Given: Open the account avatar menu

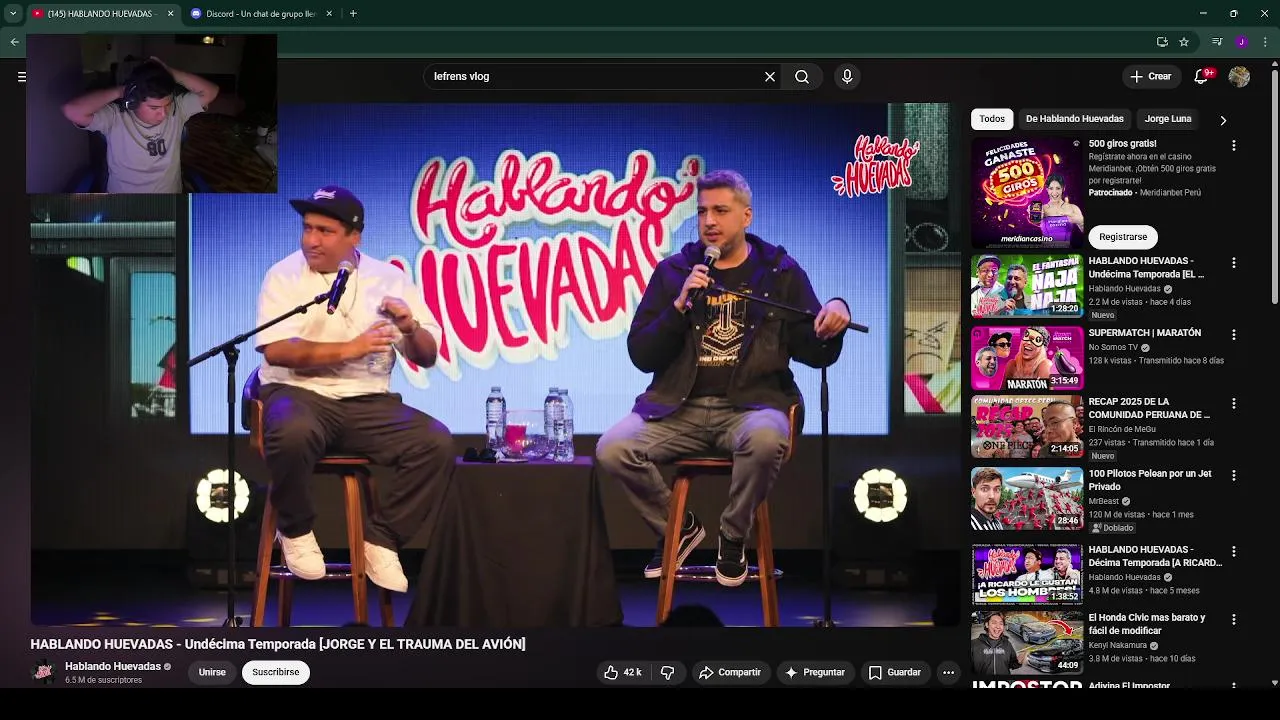Looking at the screenshot, I should click(x=1239, y=77).
